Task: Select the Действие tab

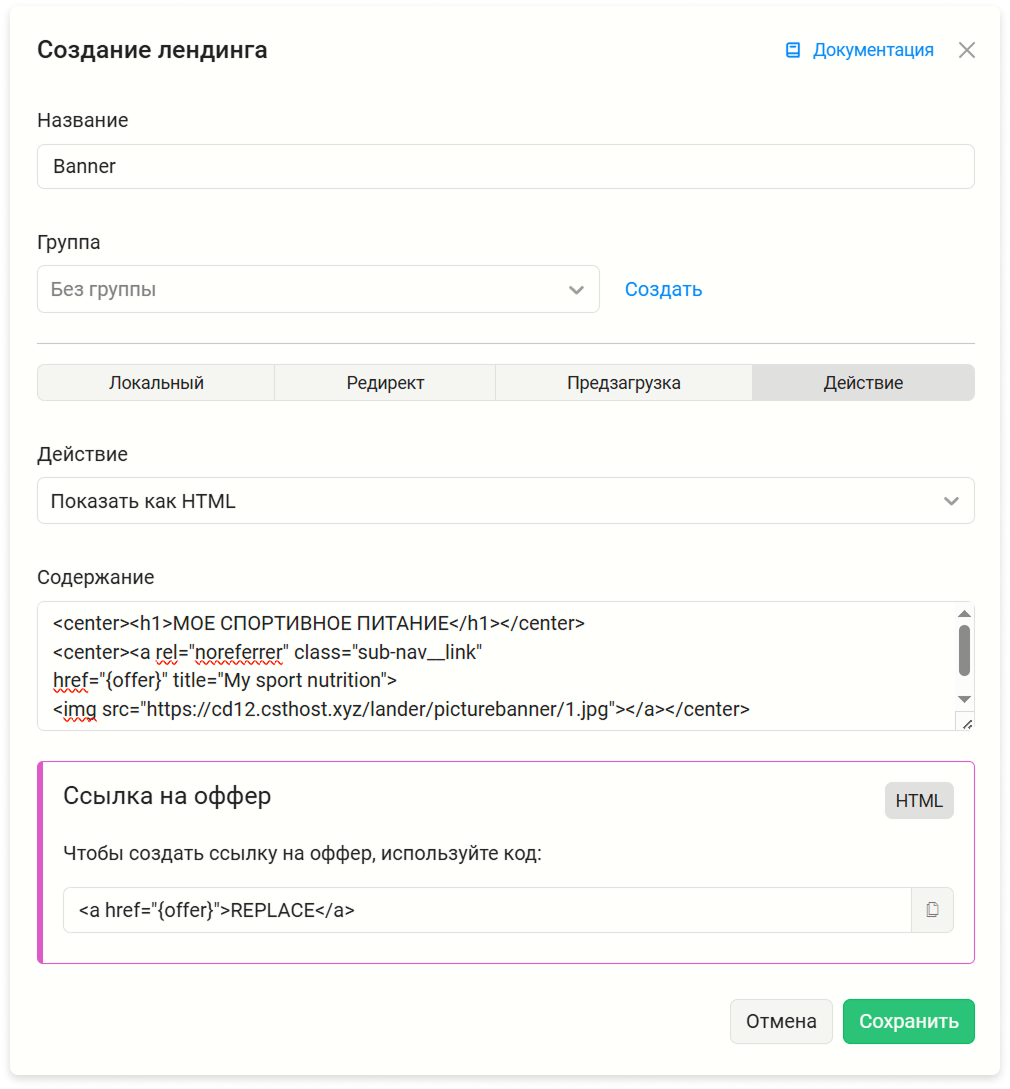Action: click(863, 383)
